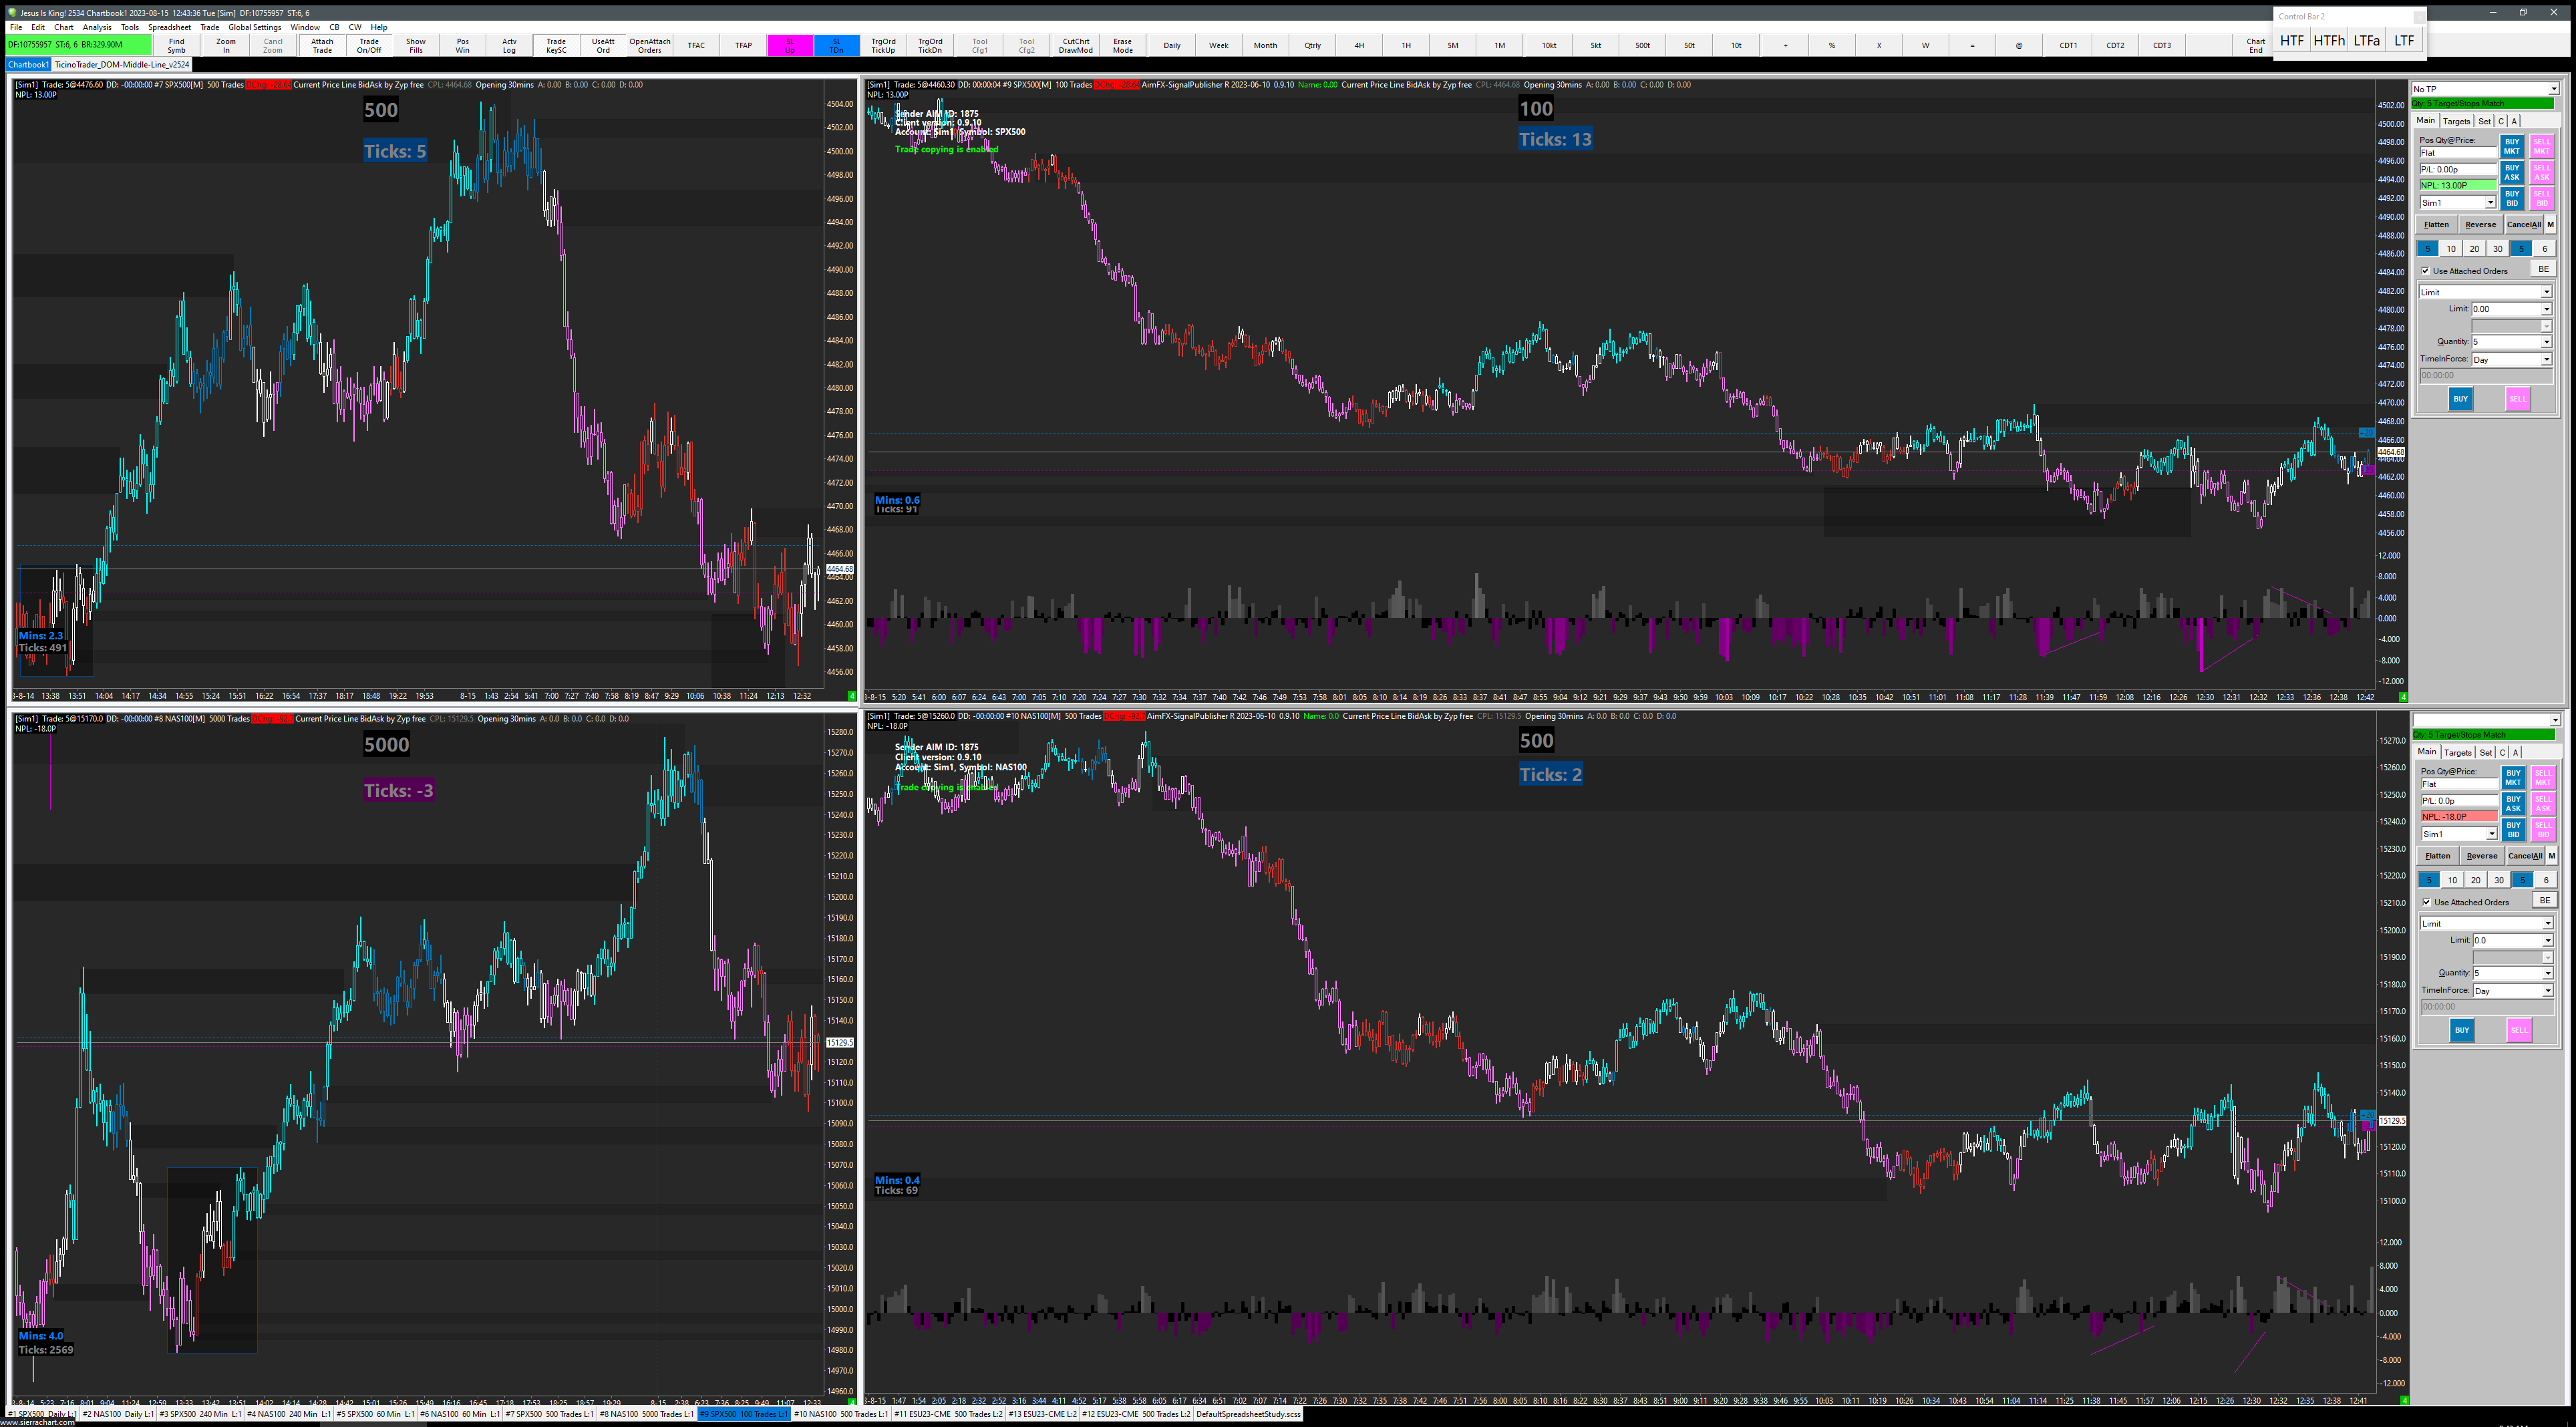Switch to the TicinoTrader_DOM-Middle-Line_v2524 tab
The width and height of the screenshot is (2576, 1427).
click(121, 64)
